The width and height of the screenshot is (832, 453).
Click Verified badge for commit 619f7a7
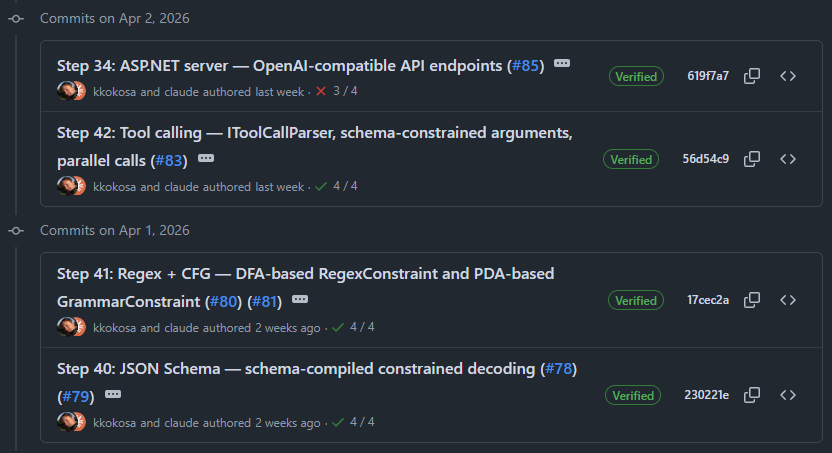click(636, 76)
